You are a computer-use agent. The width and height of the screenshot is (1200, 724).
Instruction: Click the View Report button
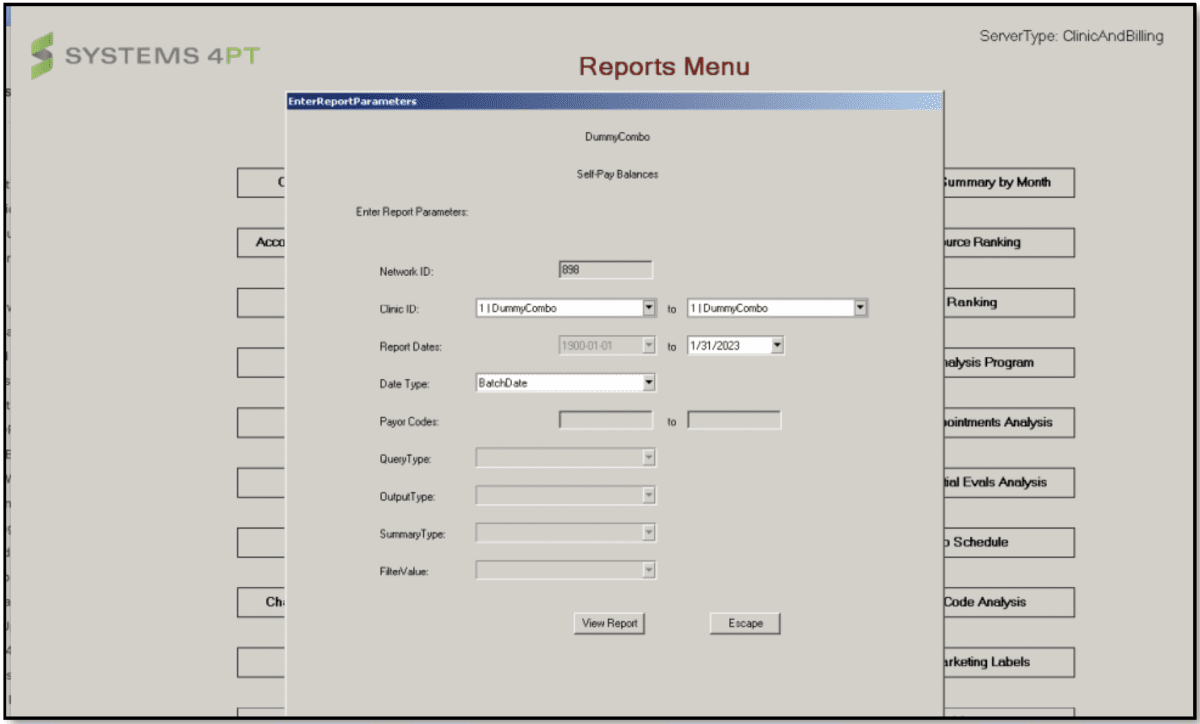coord(608,622)
